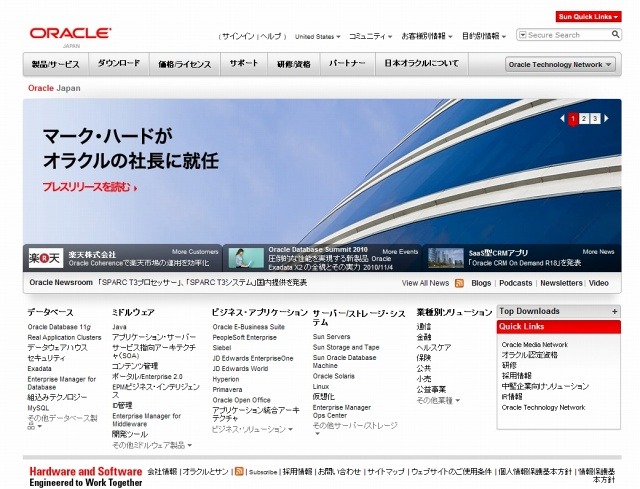Open Sun Quick Links dropdown
The height and width of the screenshot is (489, 640).
pyautogui.click(x=588, y=17)
